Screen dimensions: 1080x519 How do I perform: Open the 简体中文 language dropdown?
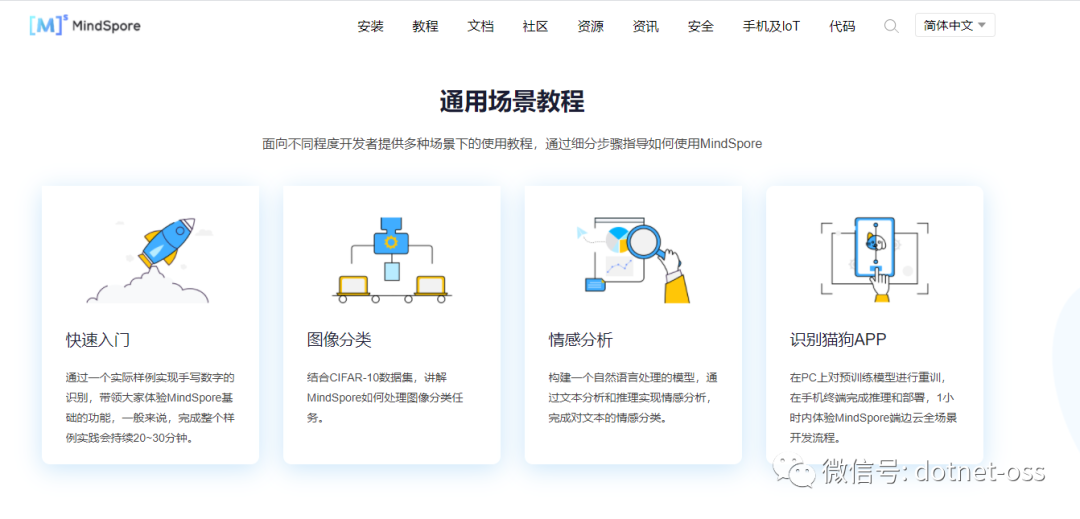[x=955, y=25]
